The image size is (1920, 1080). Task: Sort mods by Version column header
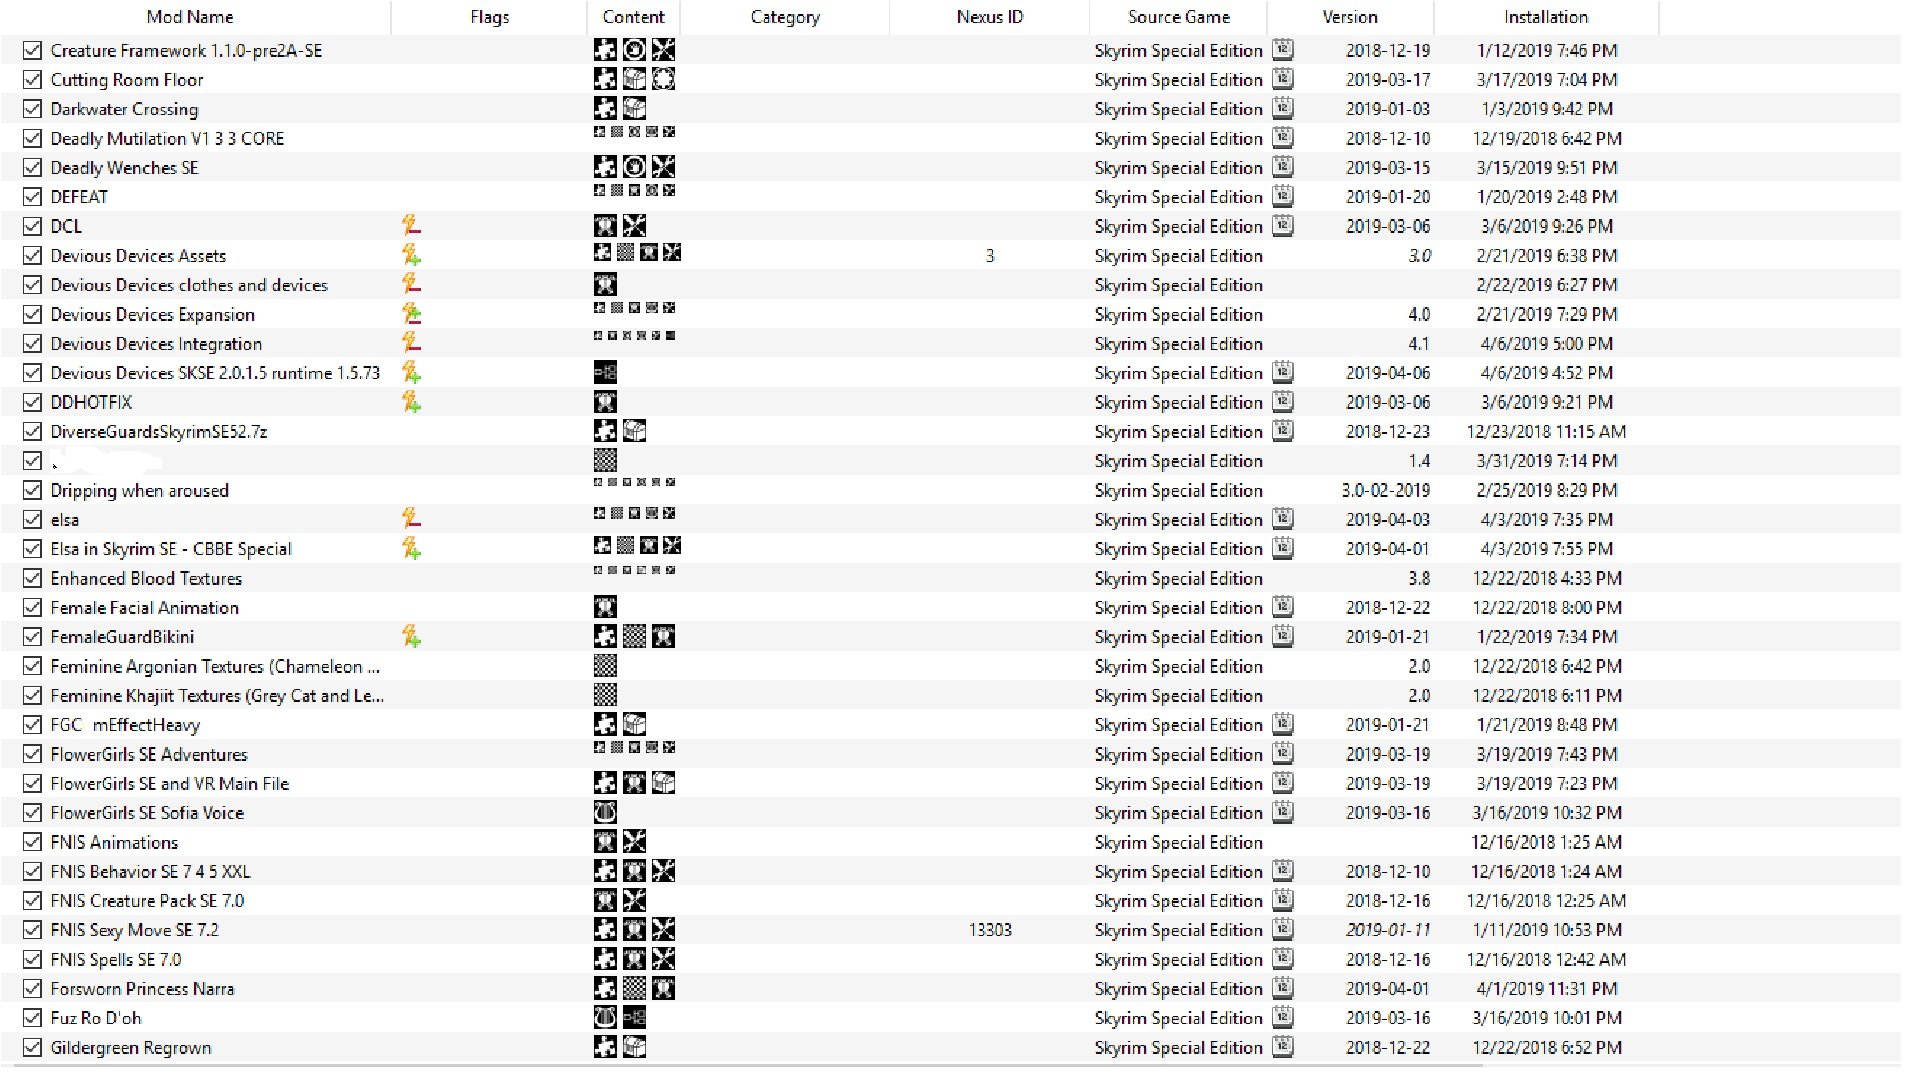(1350, 17)
